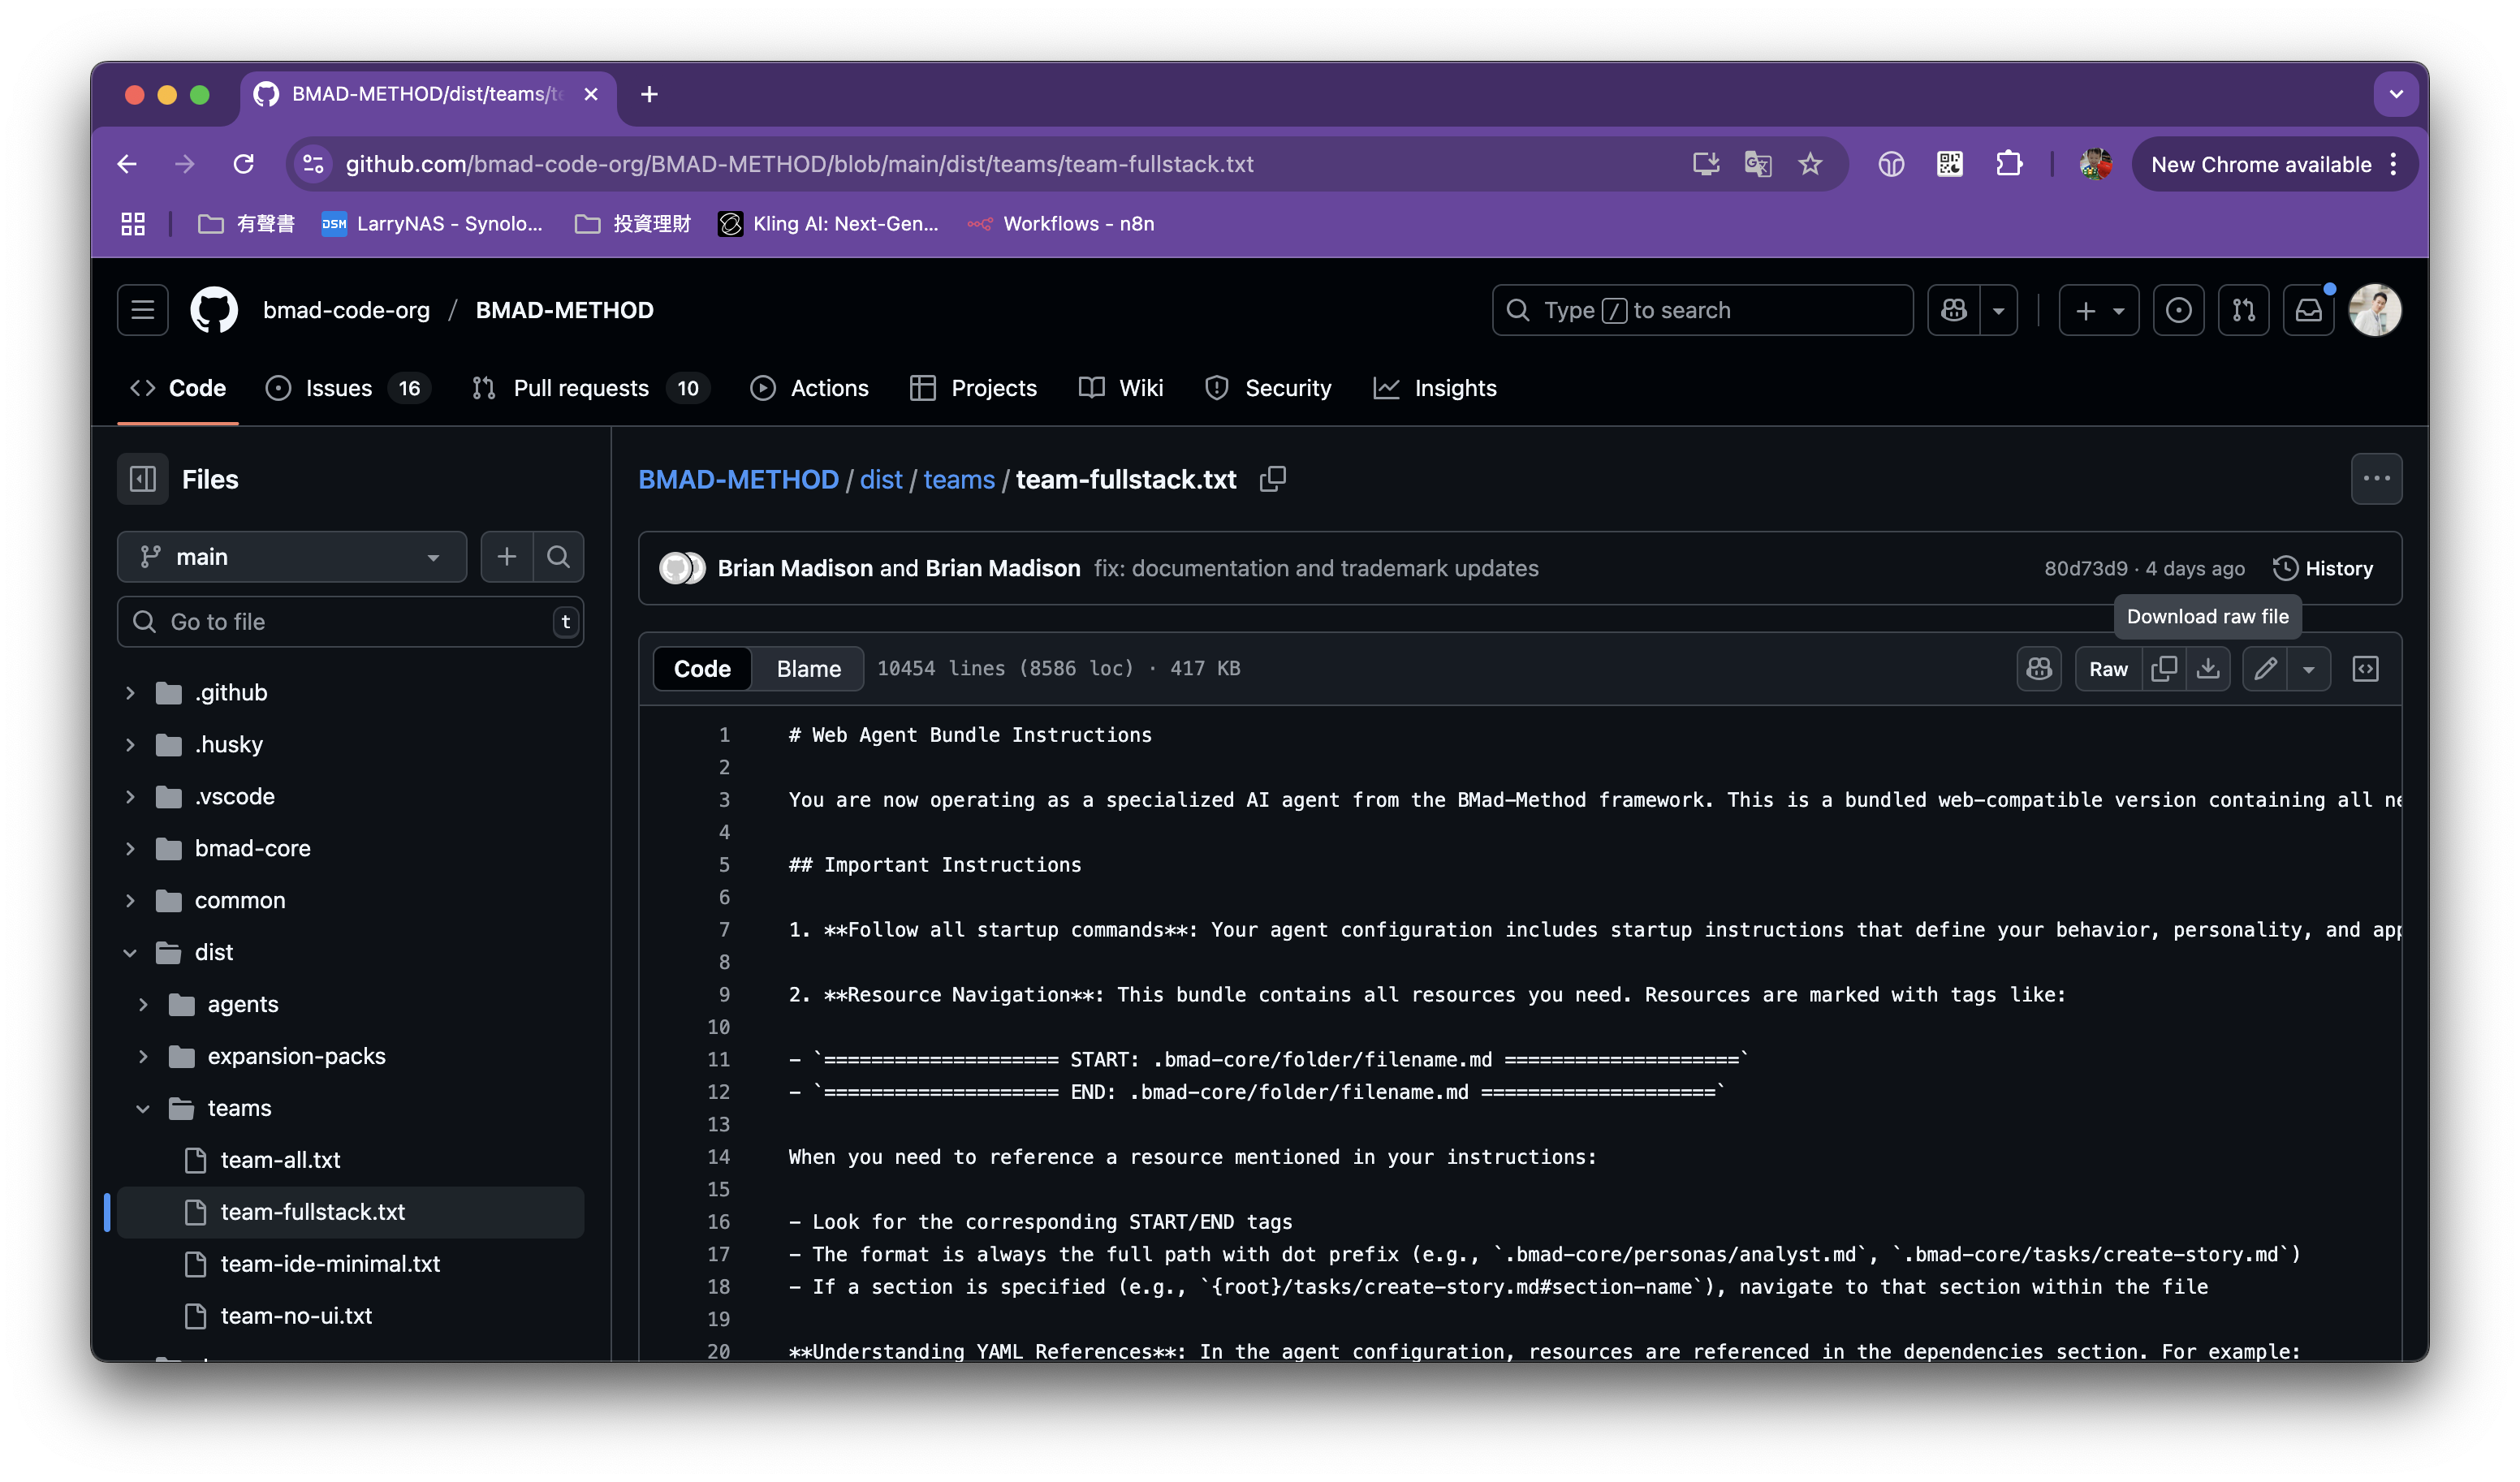Open the Issues tab
The width and height of the screenshot is (2520, 1482).
(348, 388)
